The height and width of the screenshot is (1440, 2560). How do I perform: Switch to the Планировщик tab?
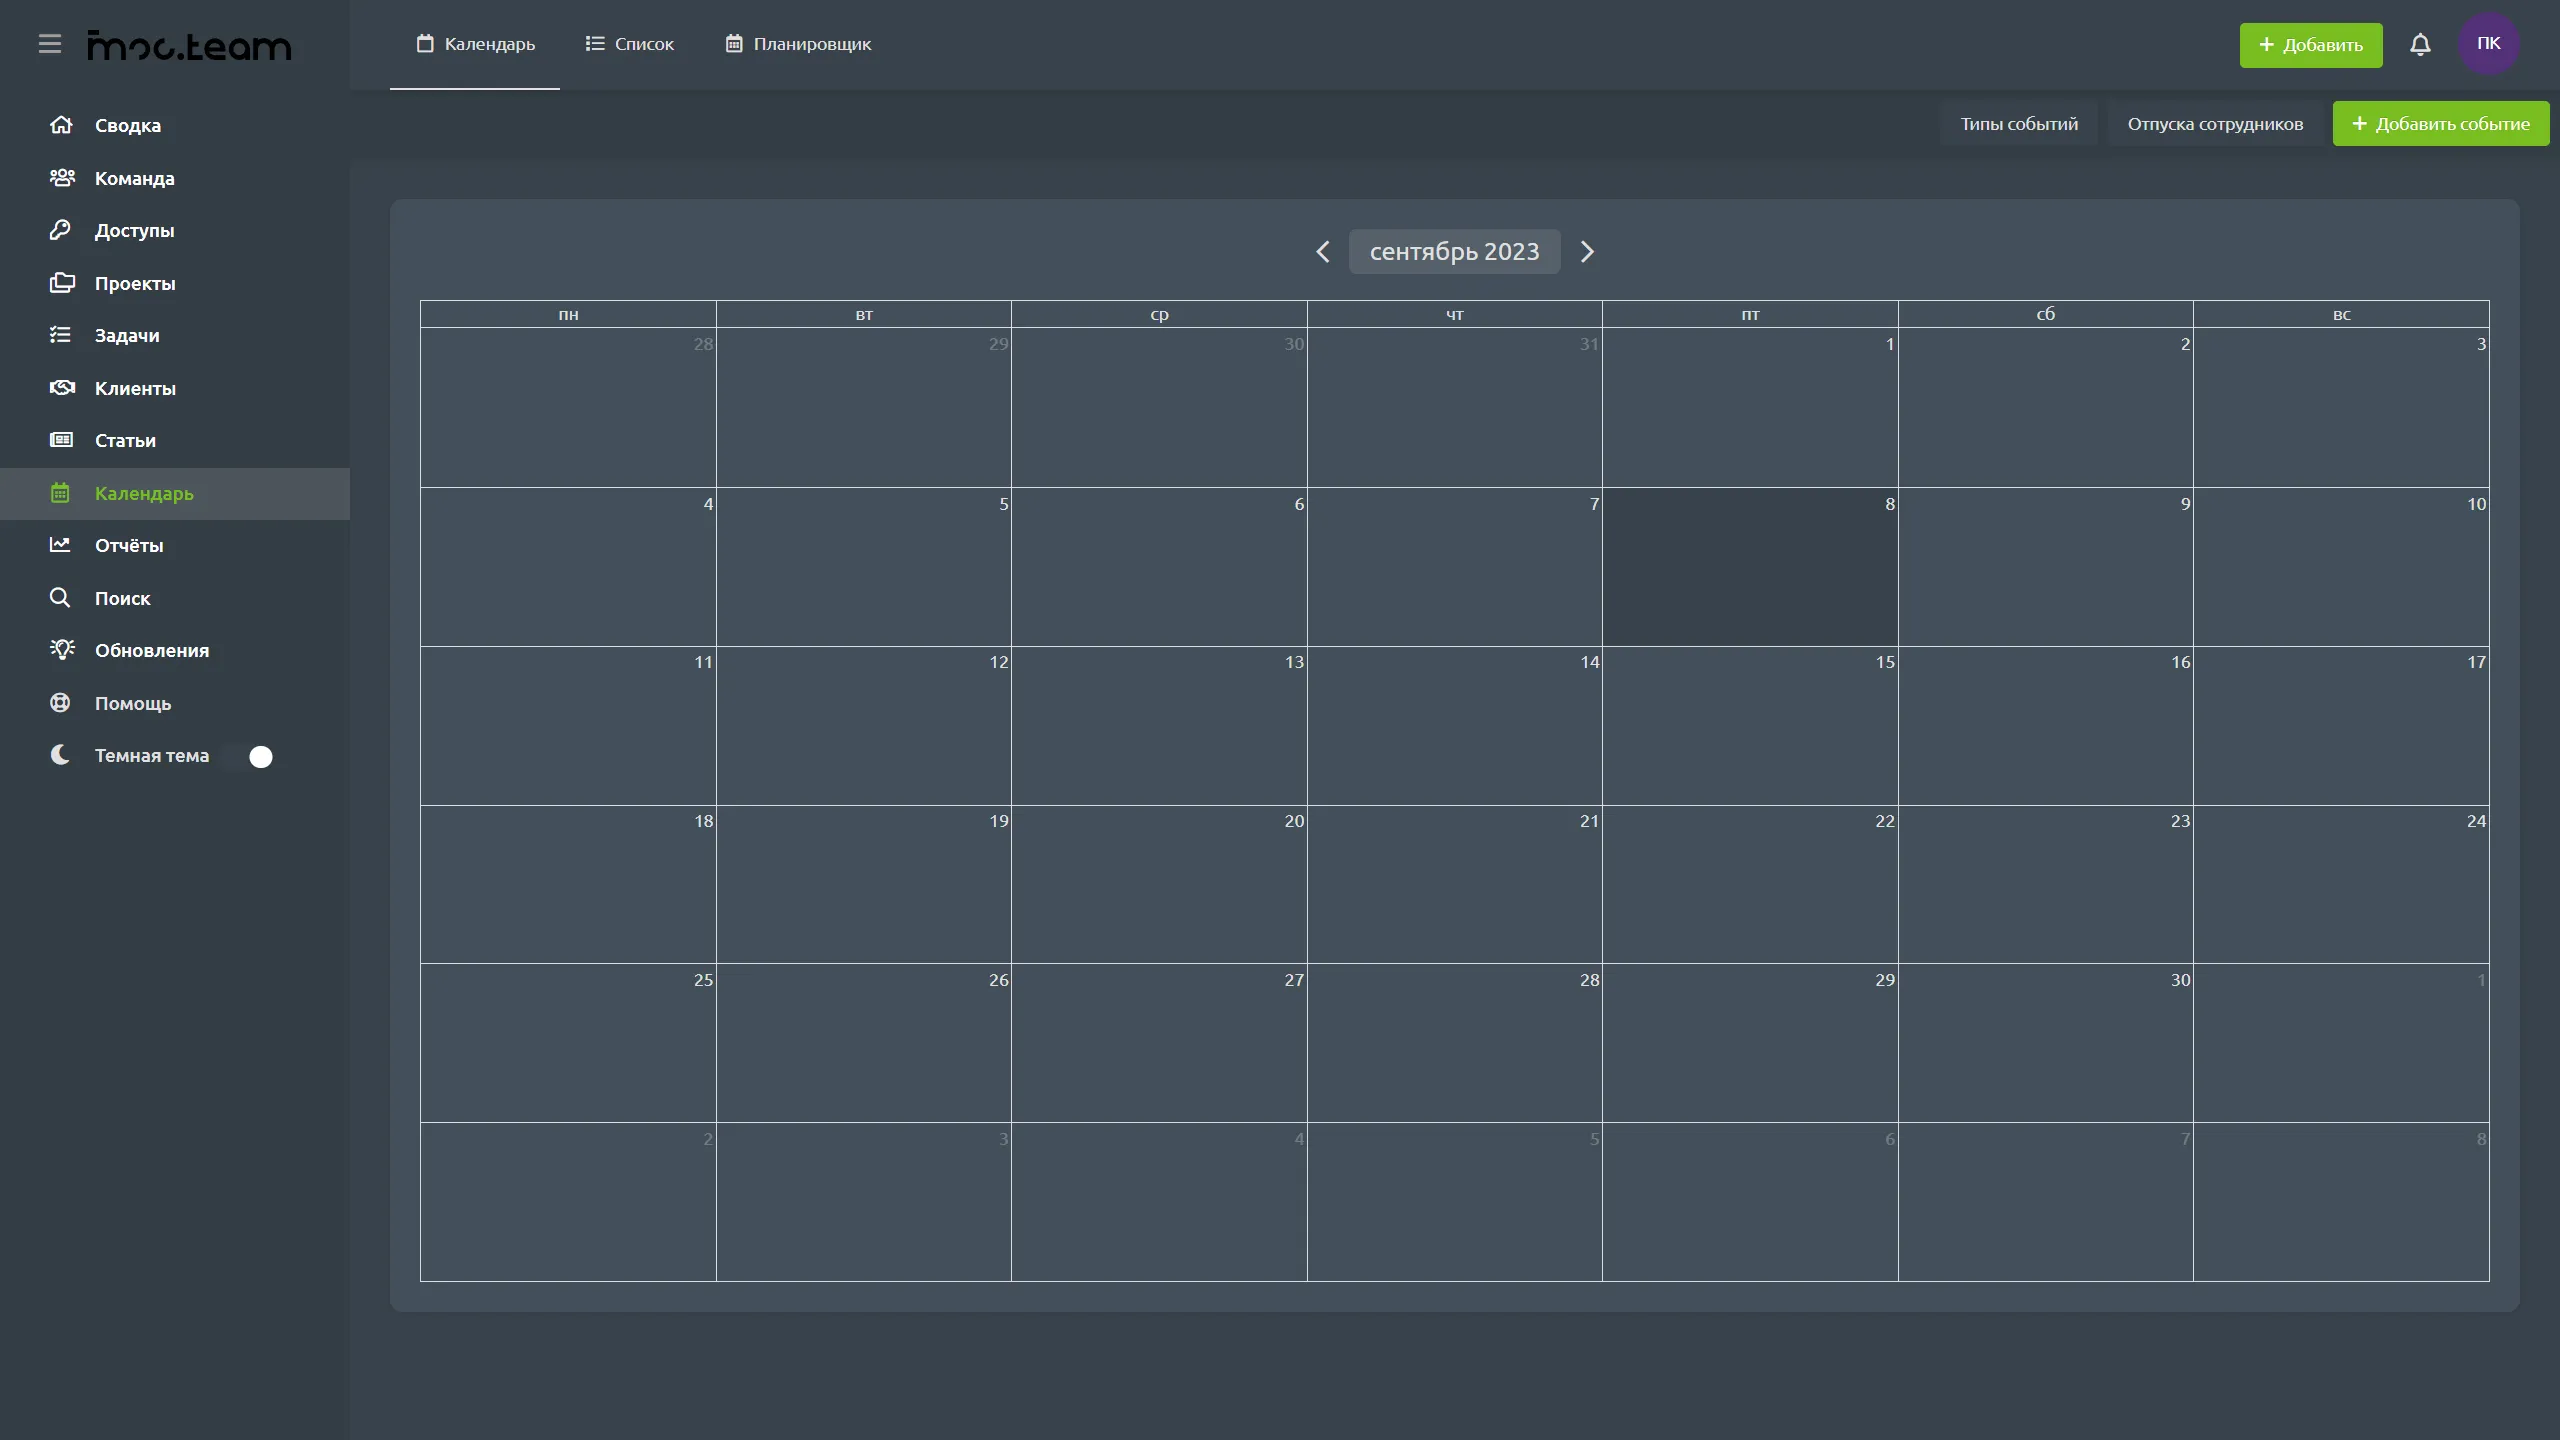(798, 44)
